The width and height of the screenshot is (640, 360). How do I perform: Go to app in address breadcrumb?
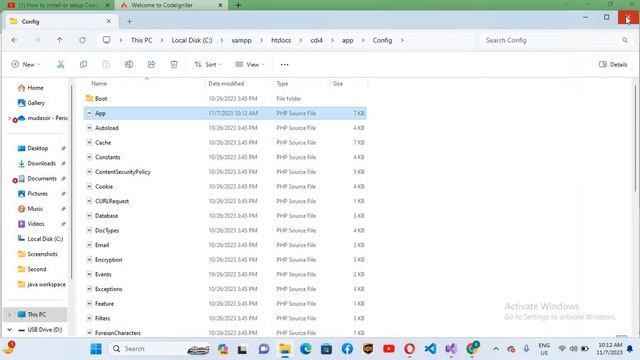tap(347, 40)
